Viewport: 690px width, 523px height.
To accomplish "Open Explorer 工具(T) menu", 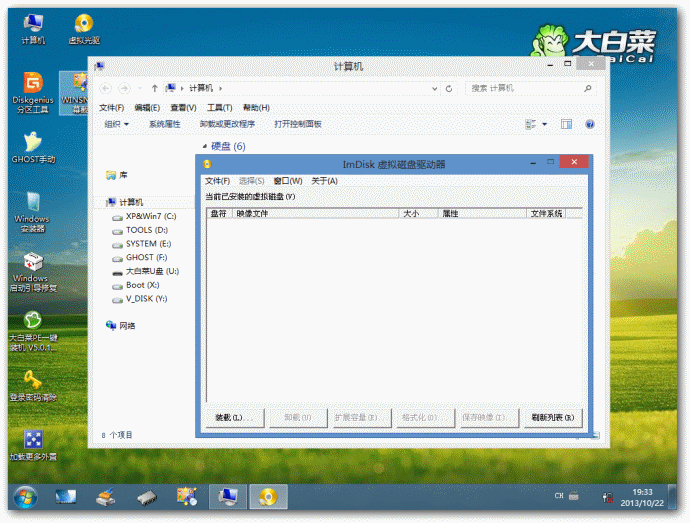I will 220,108.
